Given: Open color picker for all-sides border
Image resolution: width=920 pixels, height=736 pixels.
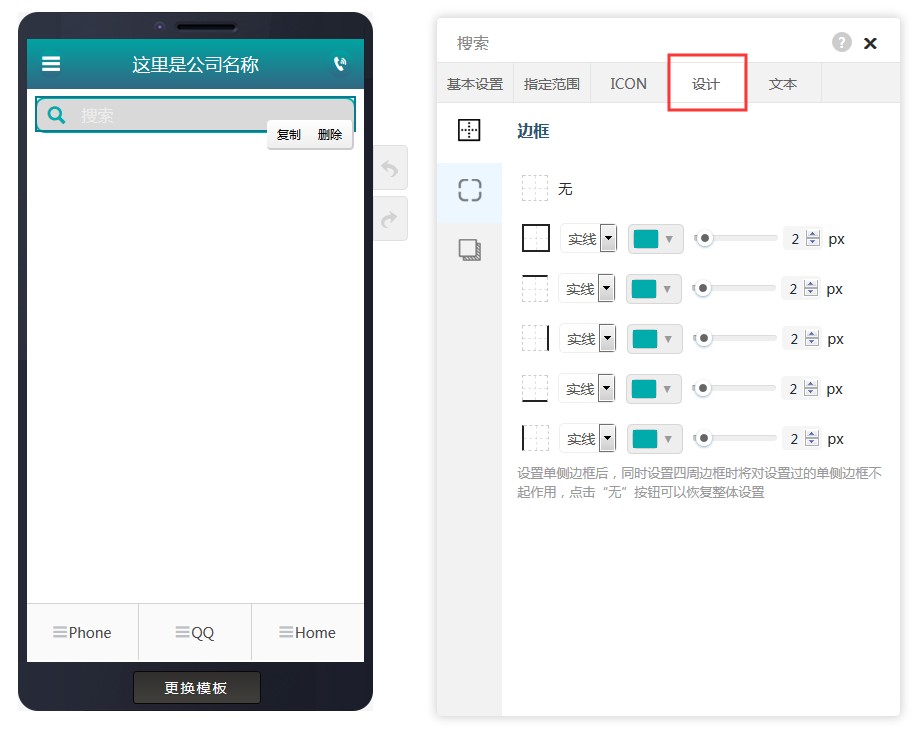Looking at the screenshot, I should tap(655, 239).
